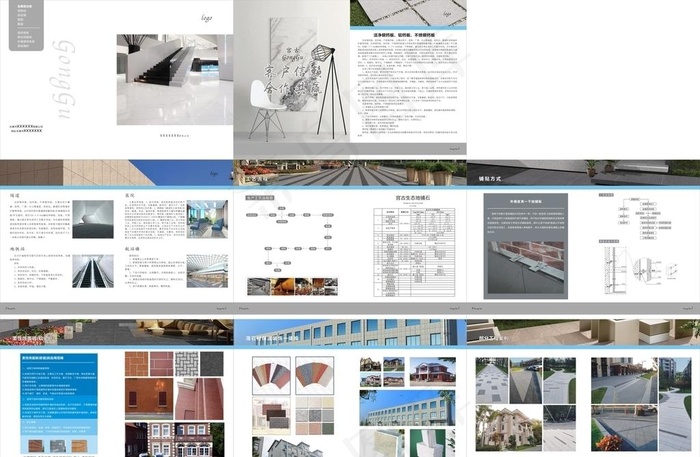Click the circular detail in the wall-section drawing
Viewport: 700px width, 457px height.
click(643, 270)
